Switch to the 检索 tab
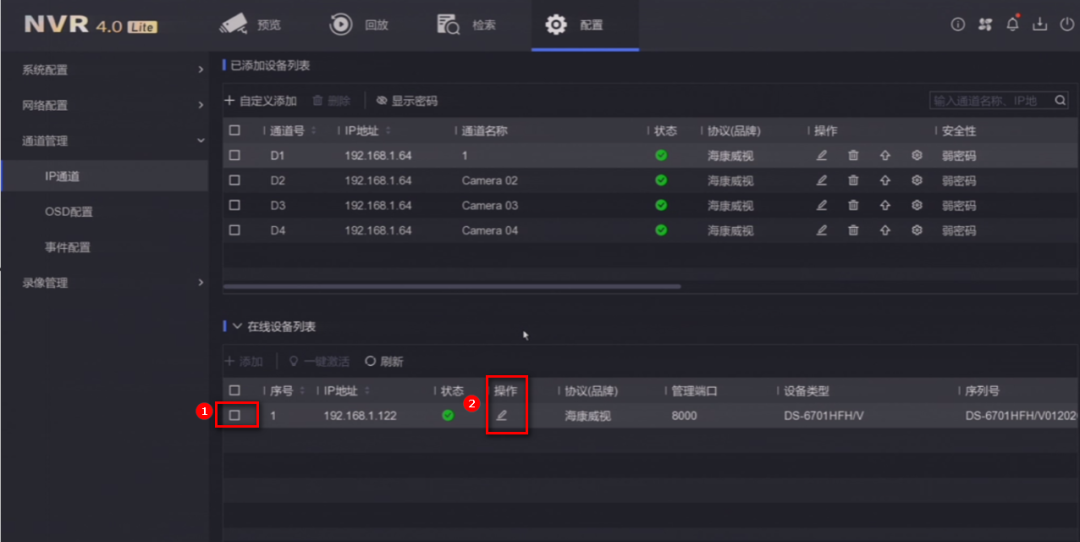The image size is (1080, 542). [x=466, y=25]
